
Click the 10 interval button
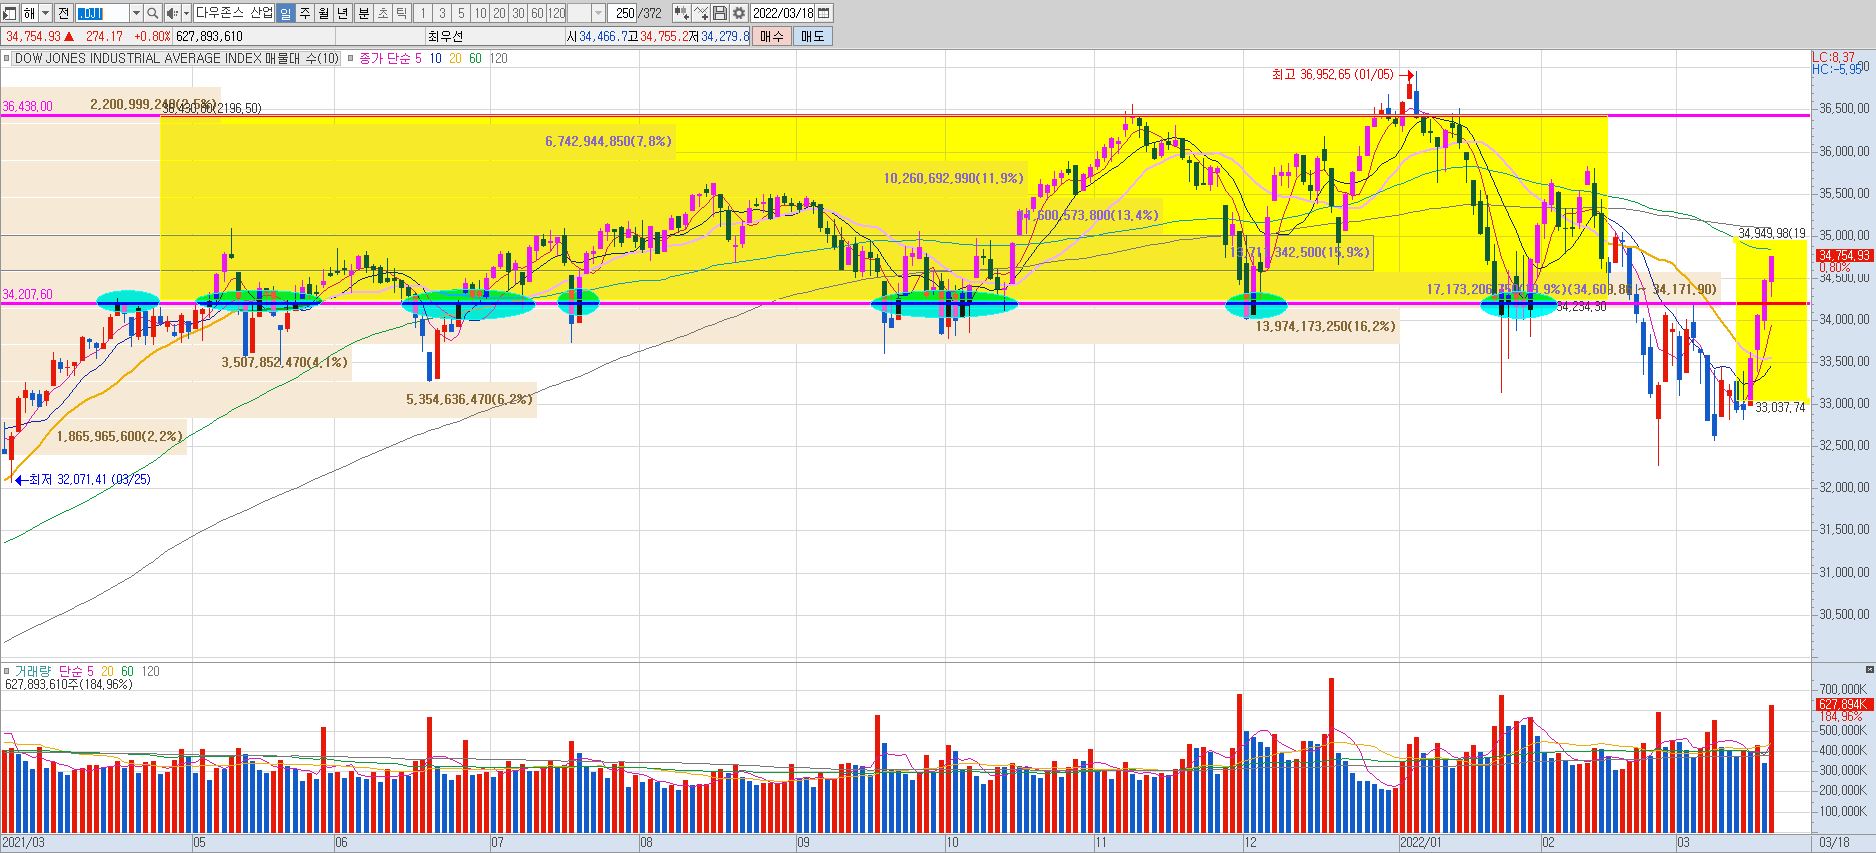(480, 13)
